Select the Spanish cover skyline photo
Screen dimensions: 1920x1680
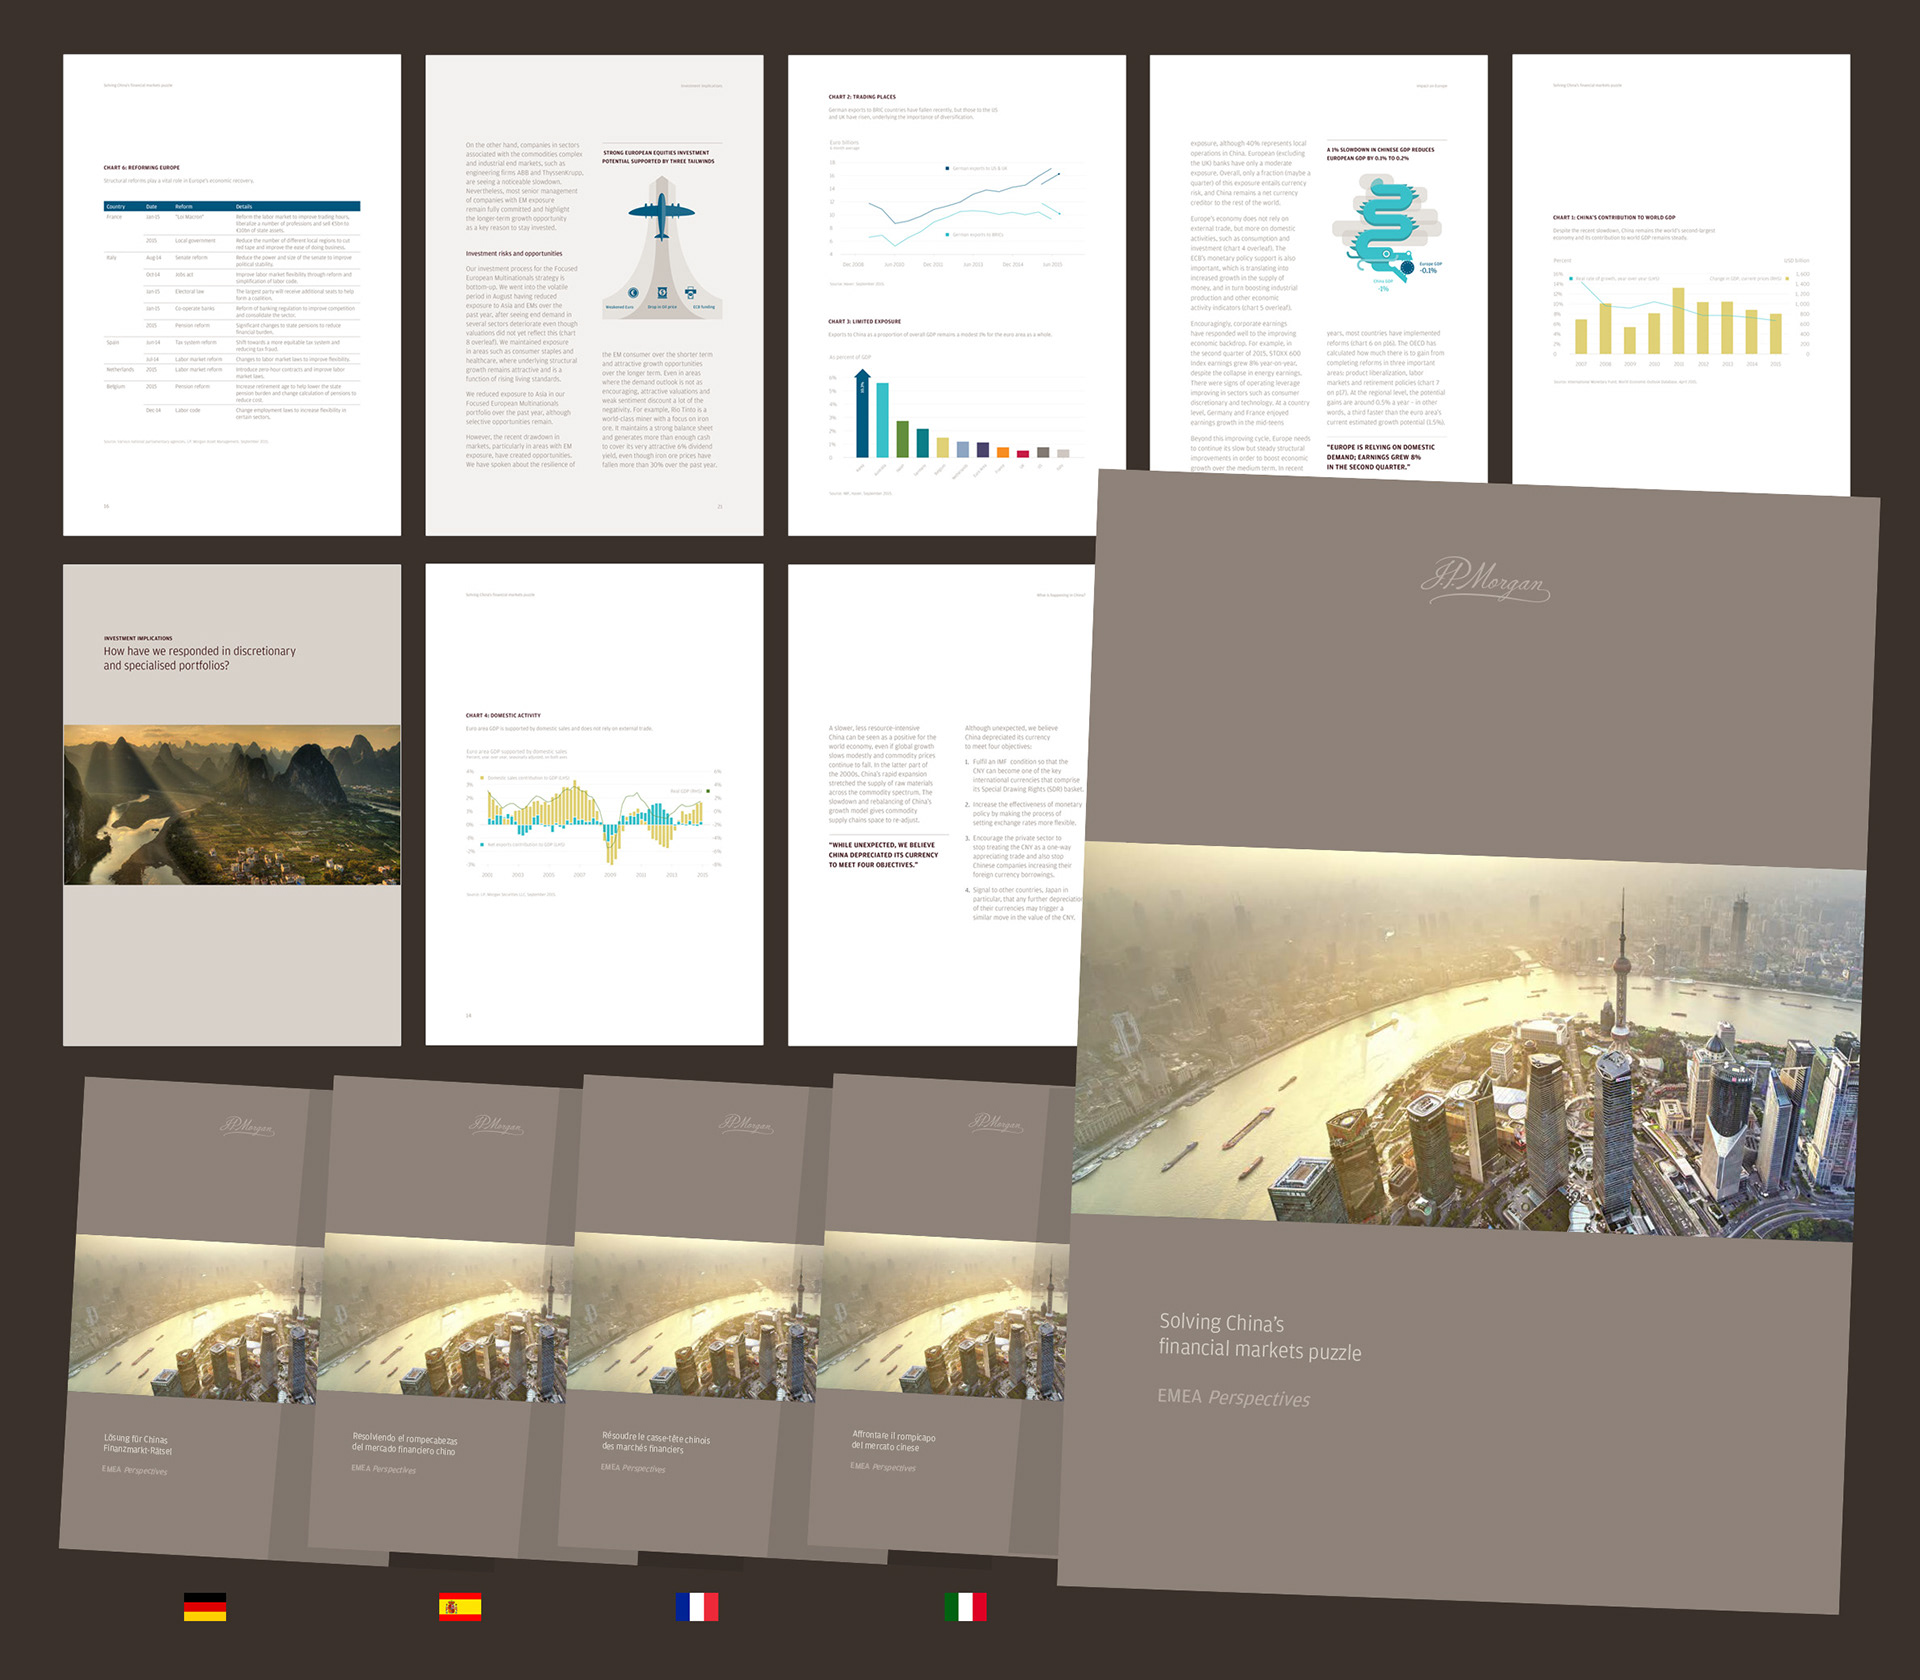coord(445,1318)
